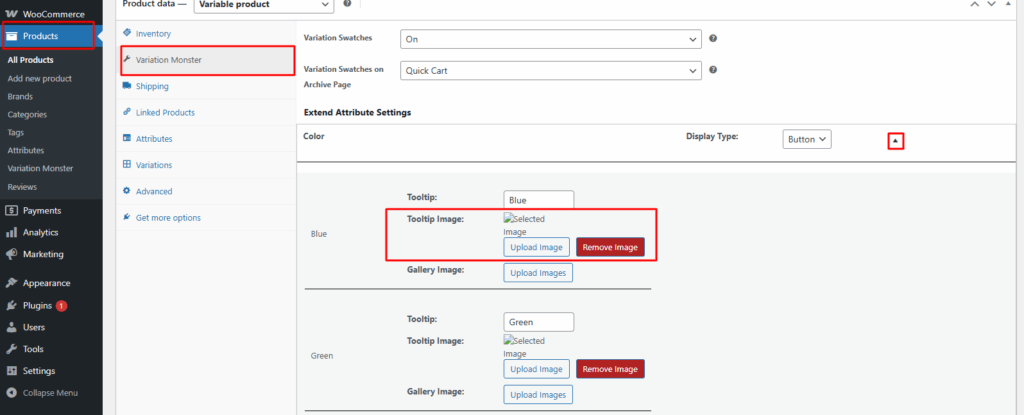Collapse the Color attribute settings arrow
1024x415 pixels.
pyautogui.click(x=895, y=141)
